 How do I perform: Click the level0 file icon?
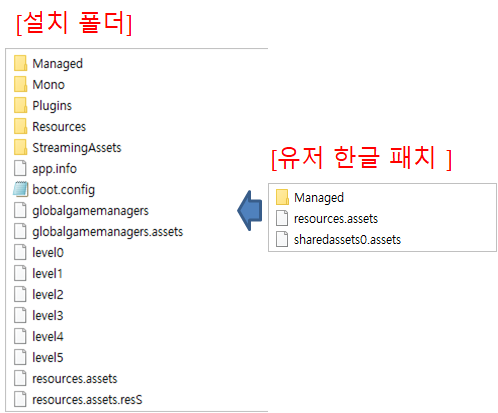pos(20,252)
